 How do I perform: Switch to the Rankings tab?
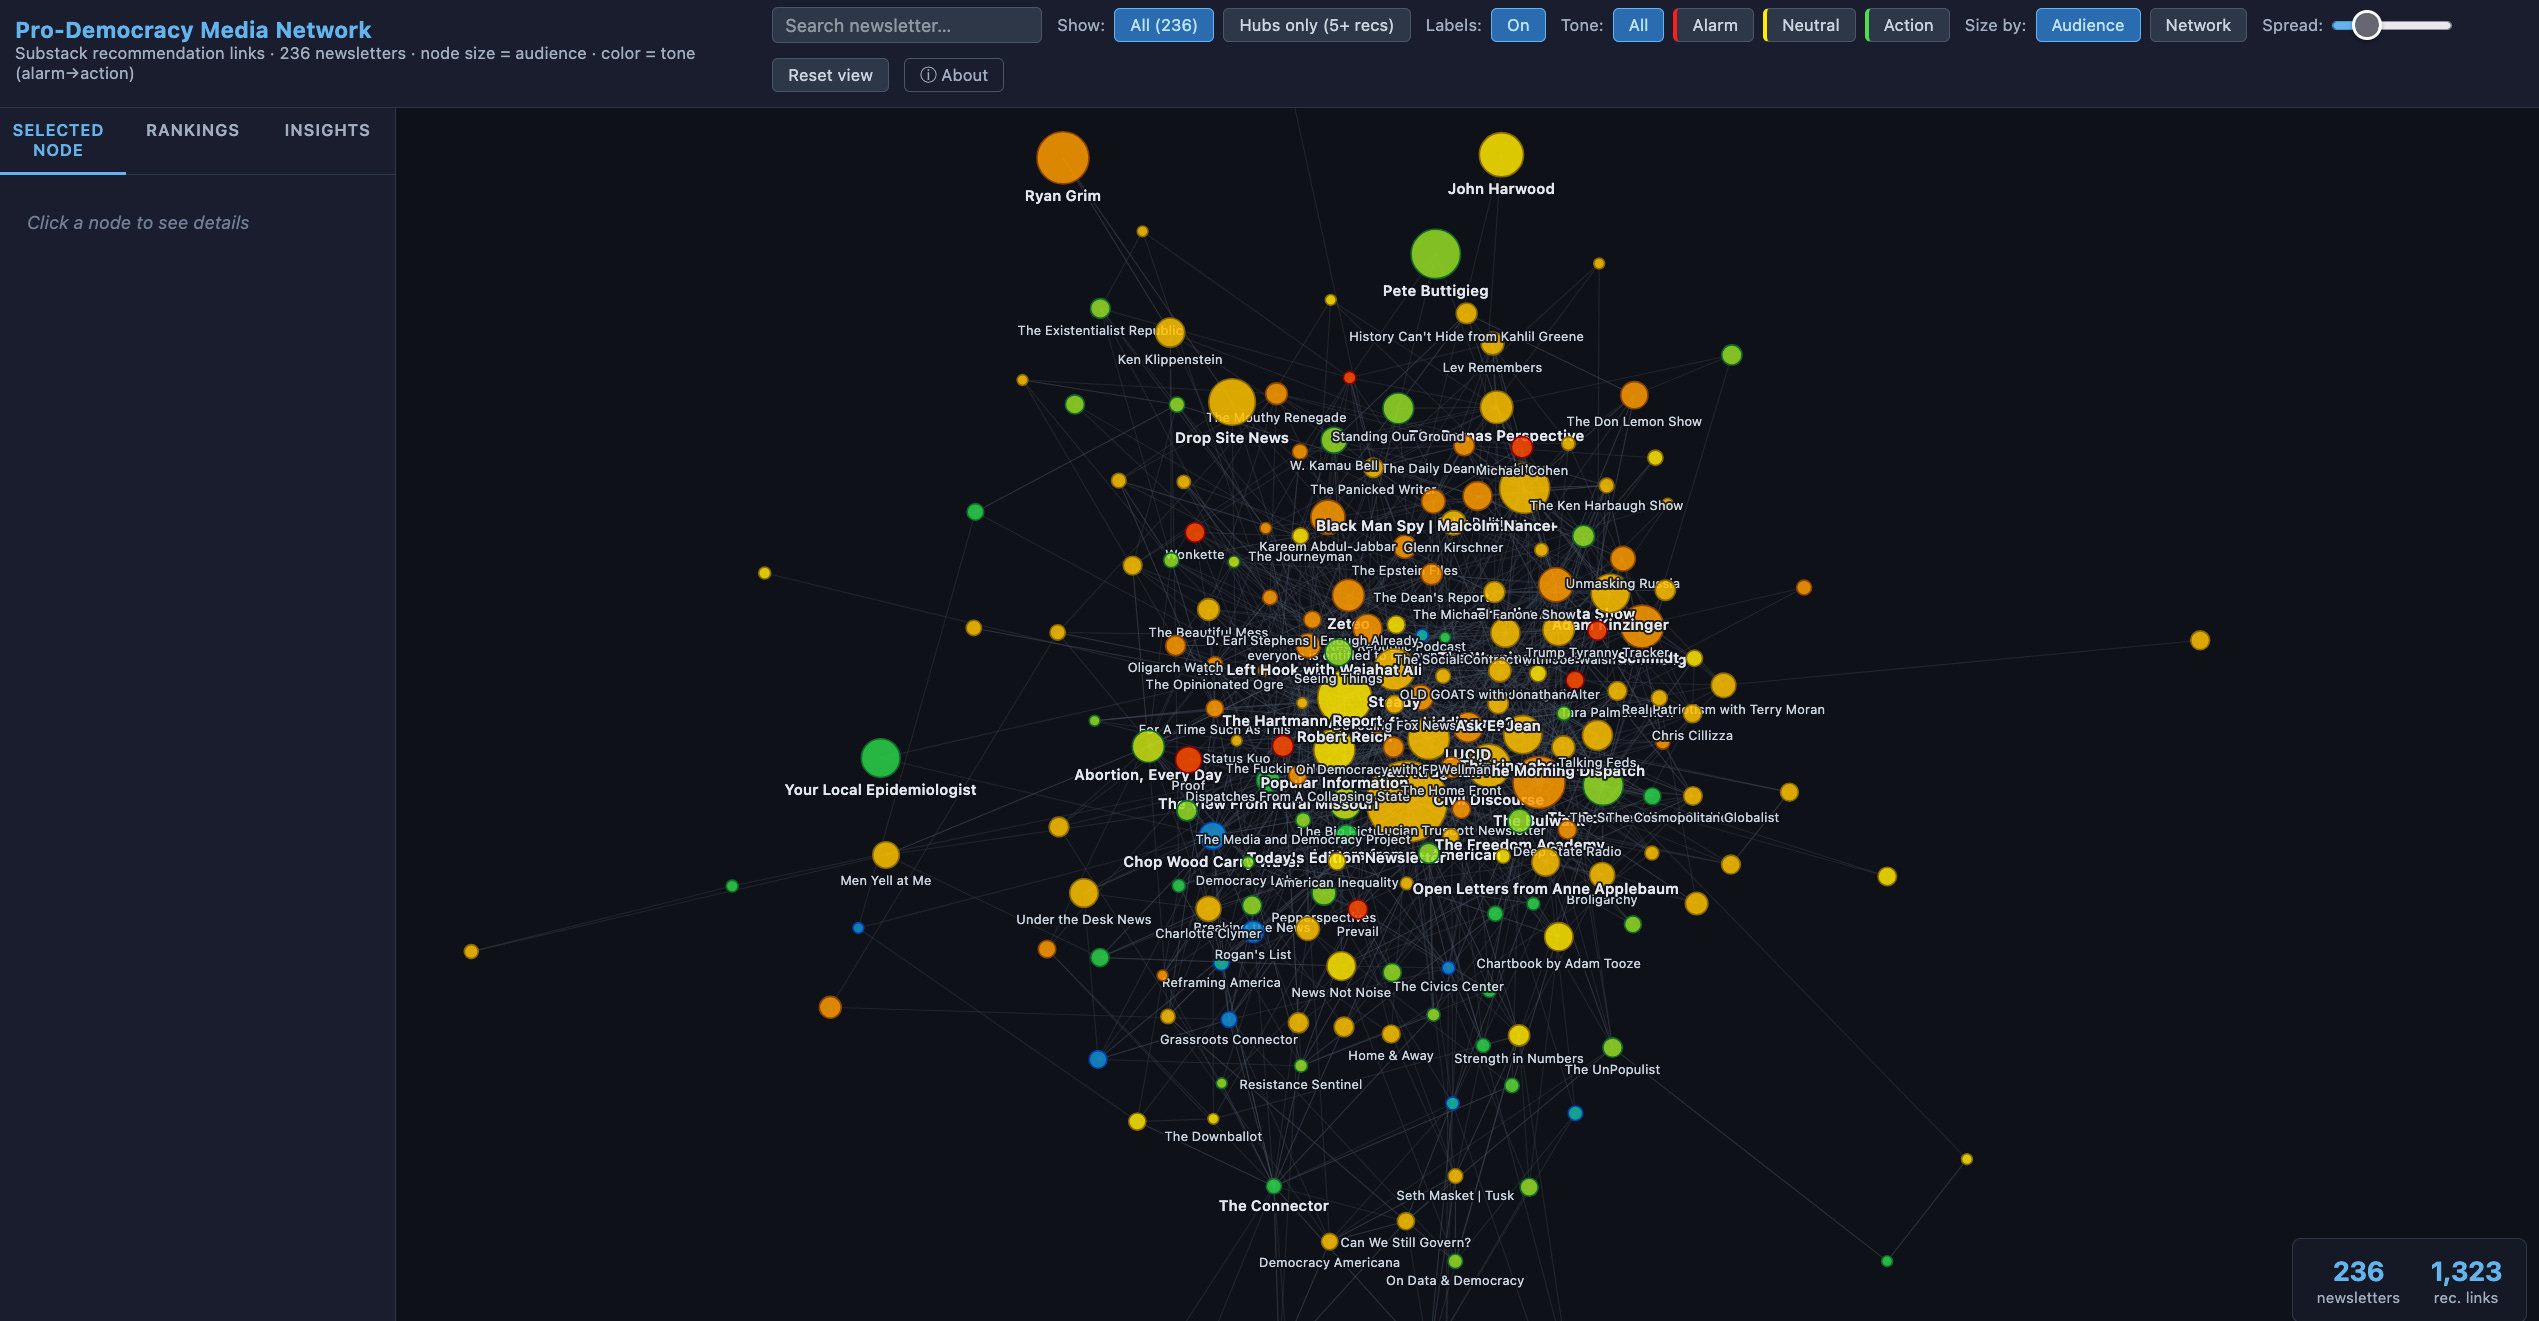(192, 130)
